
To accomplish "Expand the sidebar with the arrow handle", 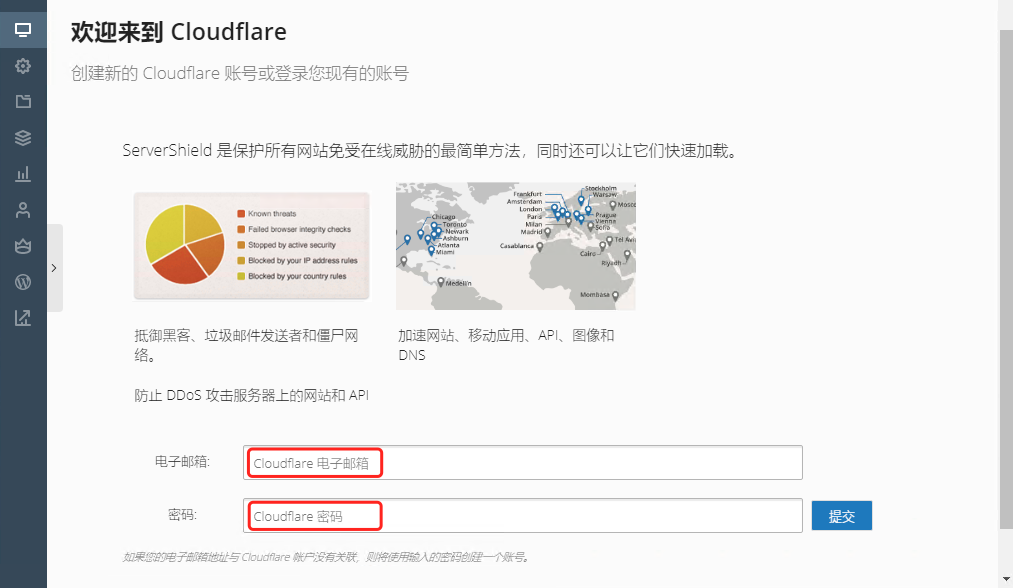I will (54, 268).
